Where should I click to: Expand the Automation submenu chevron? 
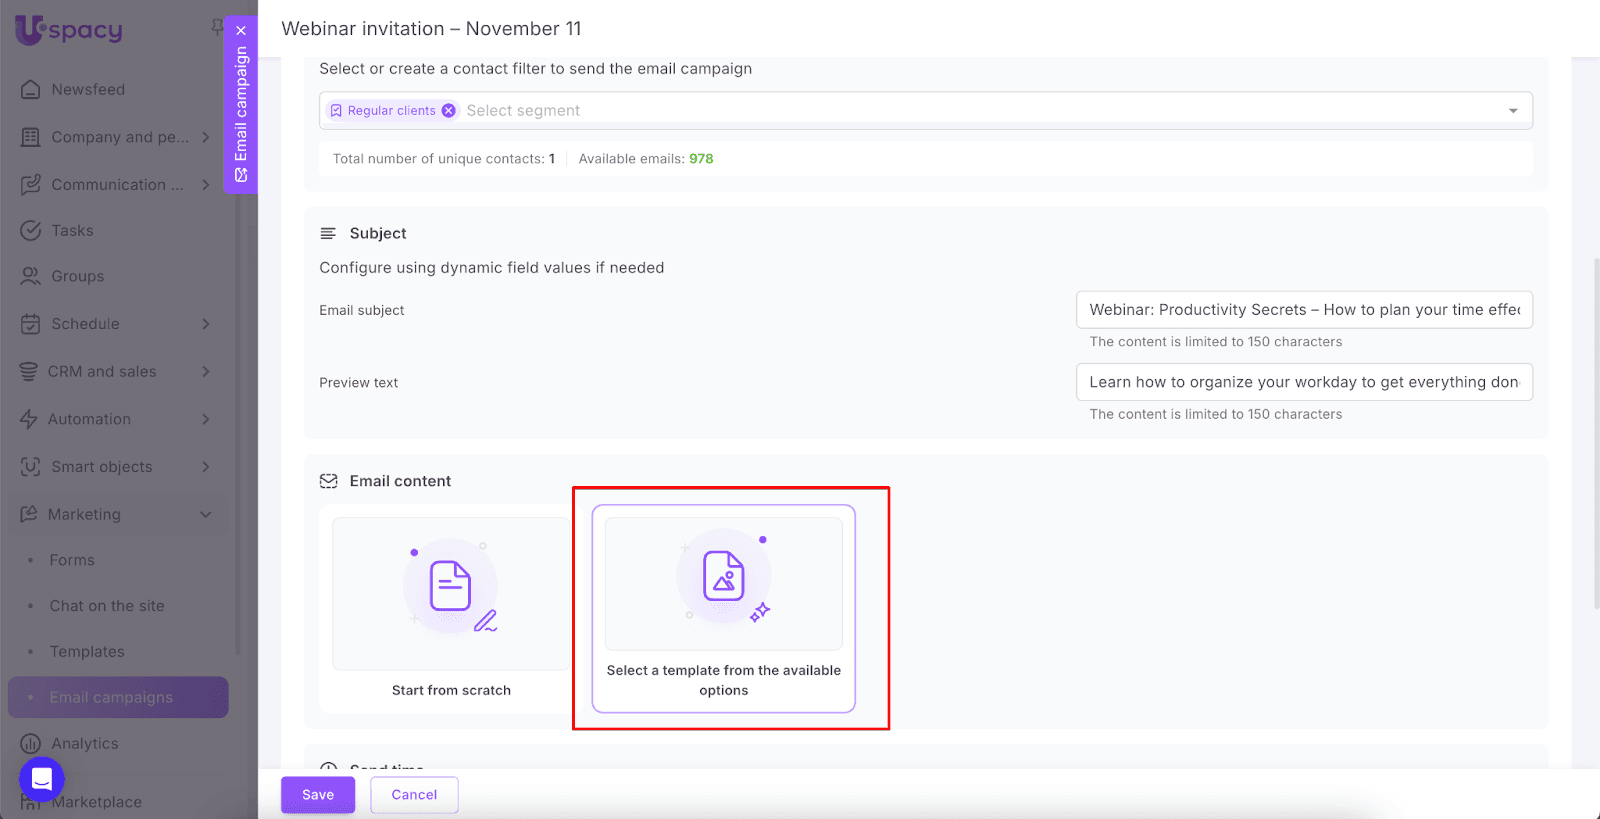206,420
